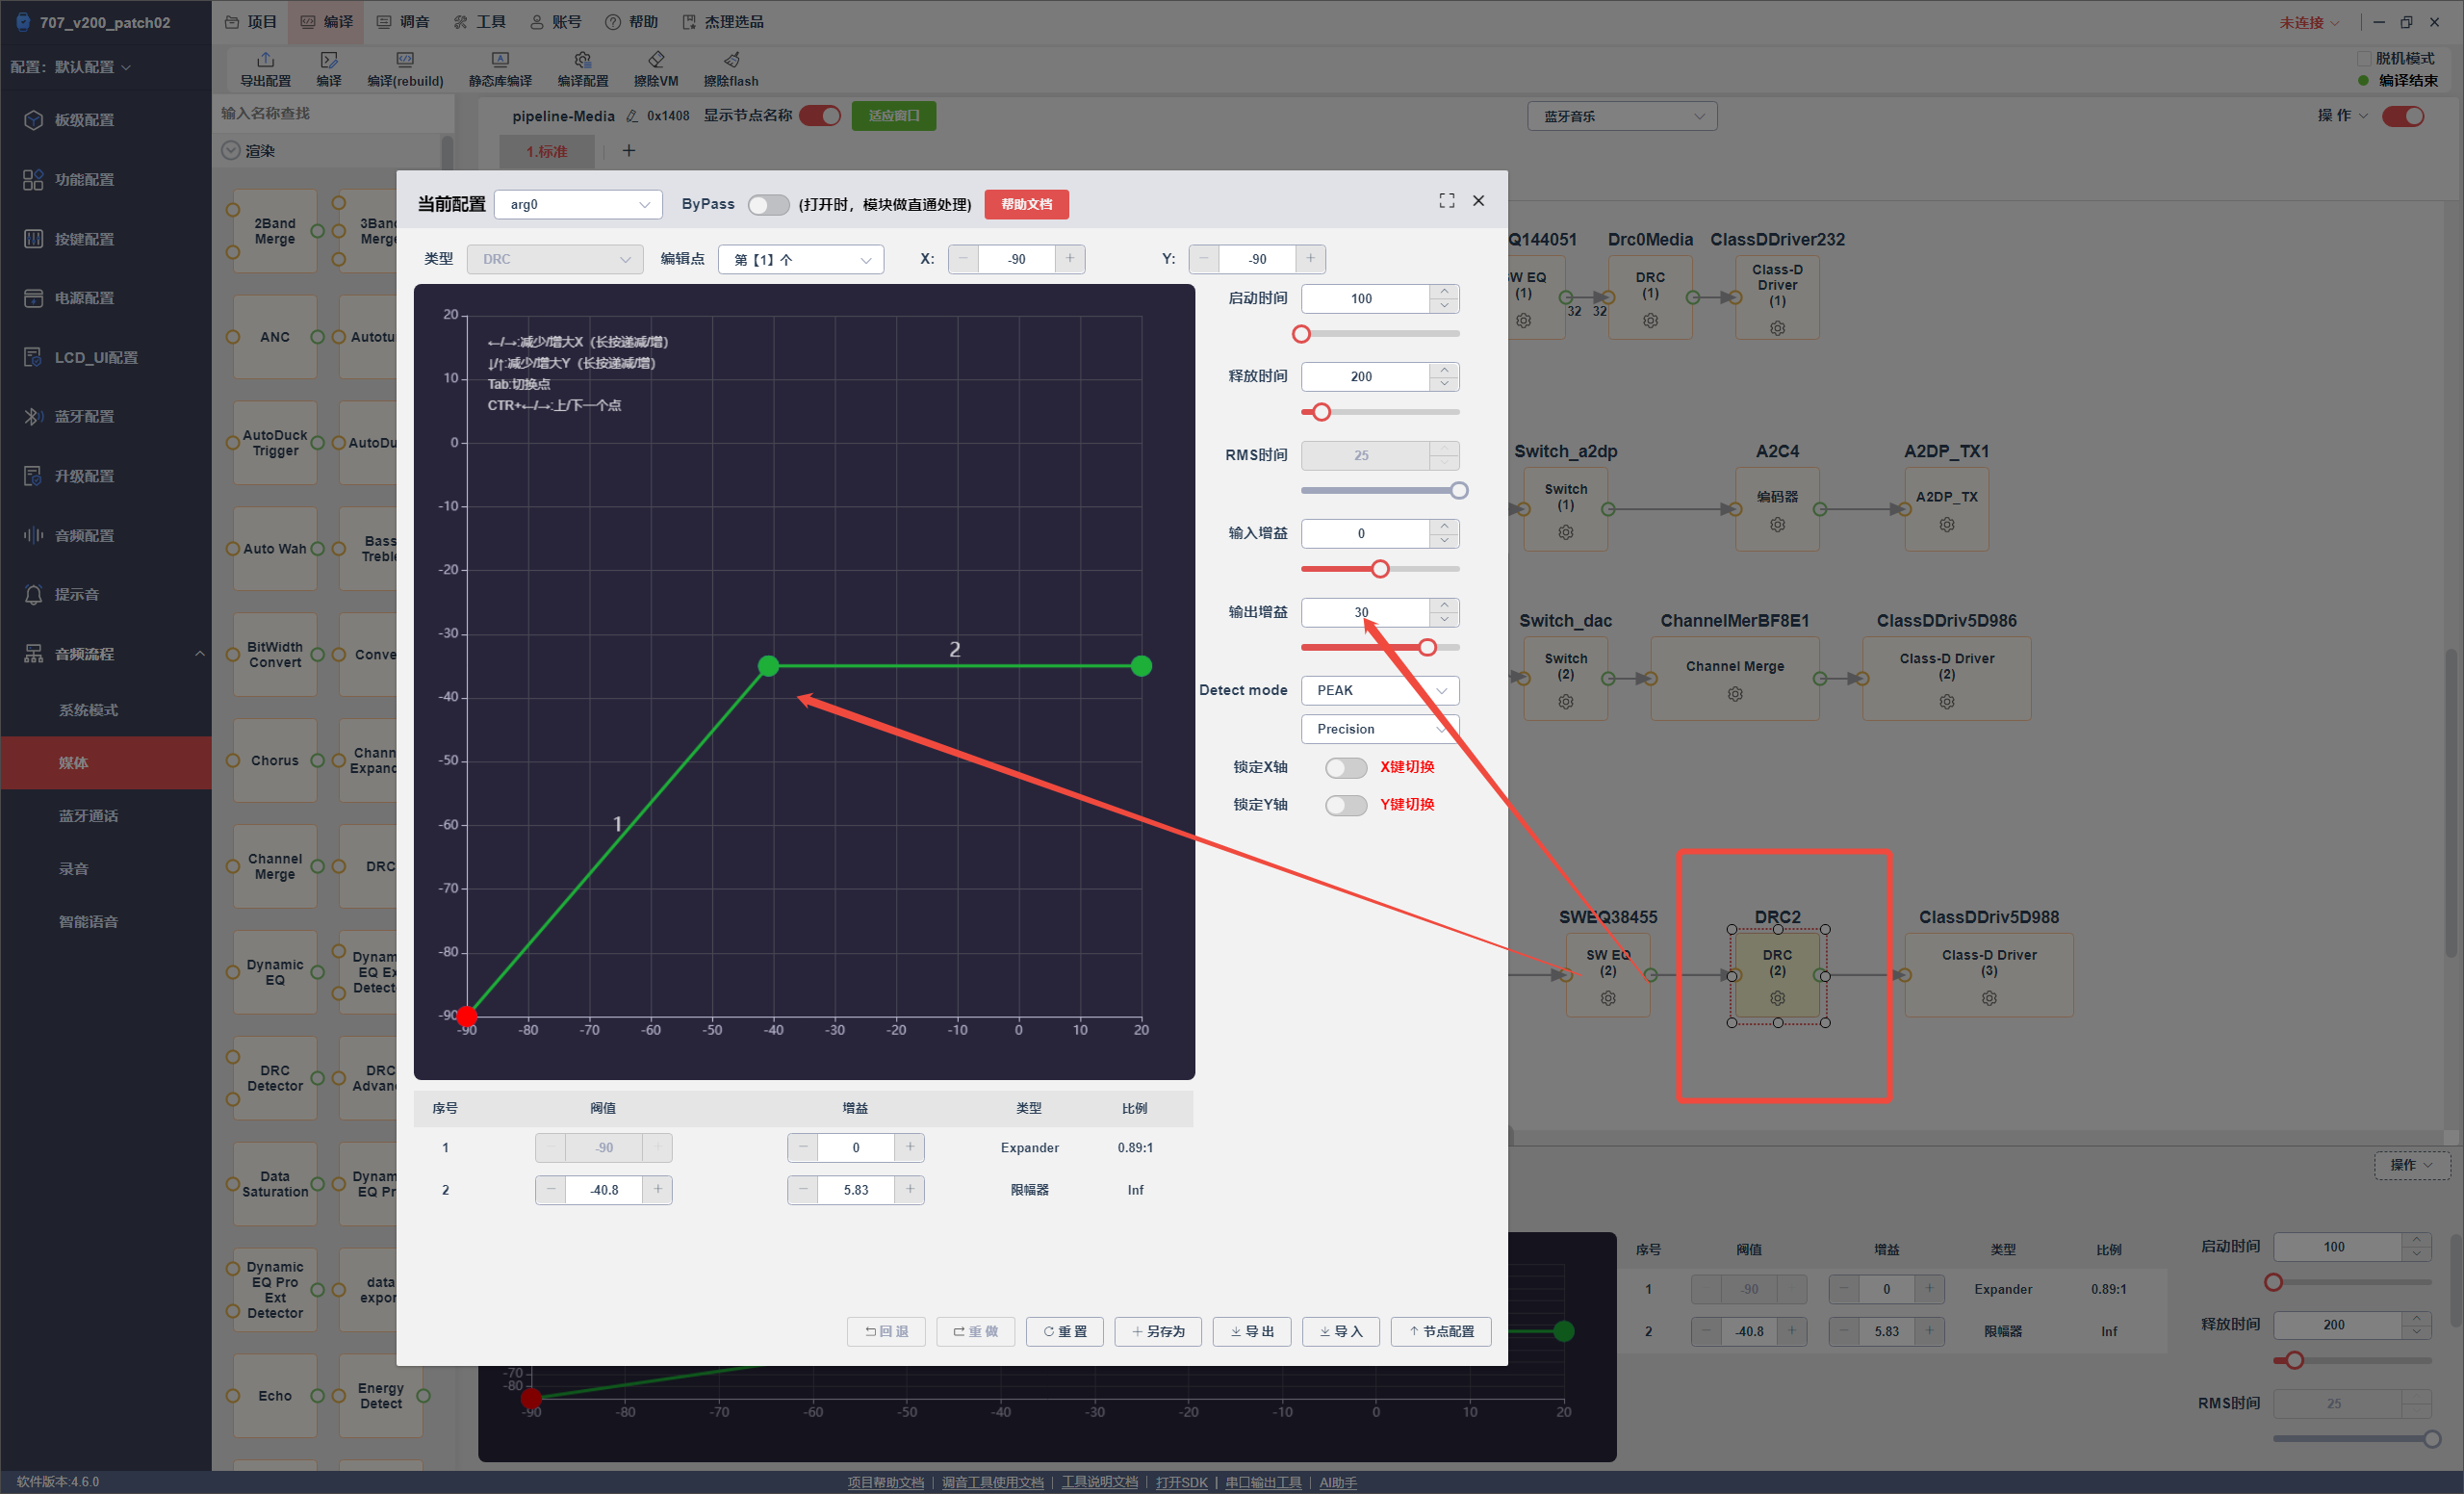Toggle the ByPass switch
Viewport: 2464px width, 1494px height.
(768, 204)
